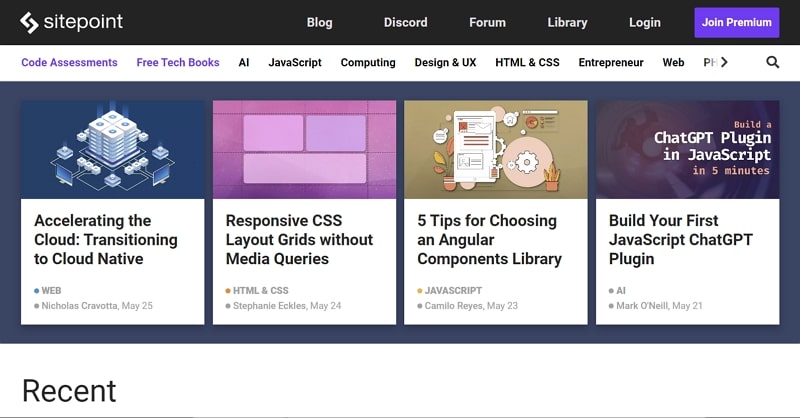Select the Design & UX category tab
800x418 pixels.
pyautogui.click(x=445, y=62)
